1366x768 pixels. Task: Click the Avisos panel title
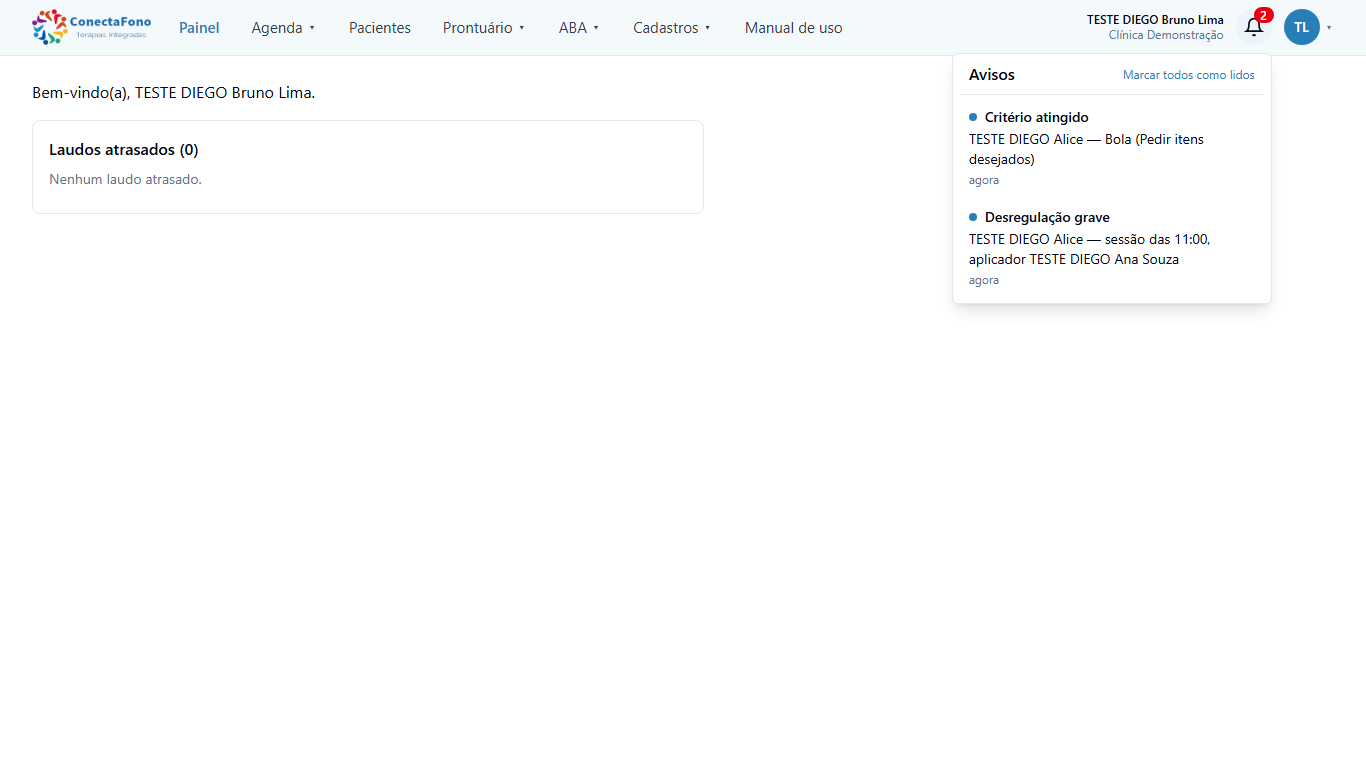(992, 75)
